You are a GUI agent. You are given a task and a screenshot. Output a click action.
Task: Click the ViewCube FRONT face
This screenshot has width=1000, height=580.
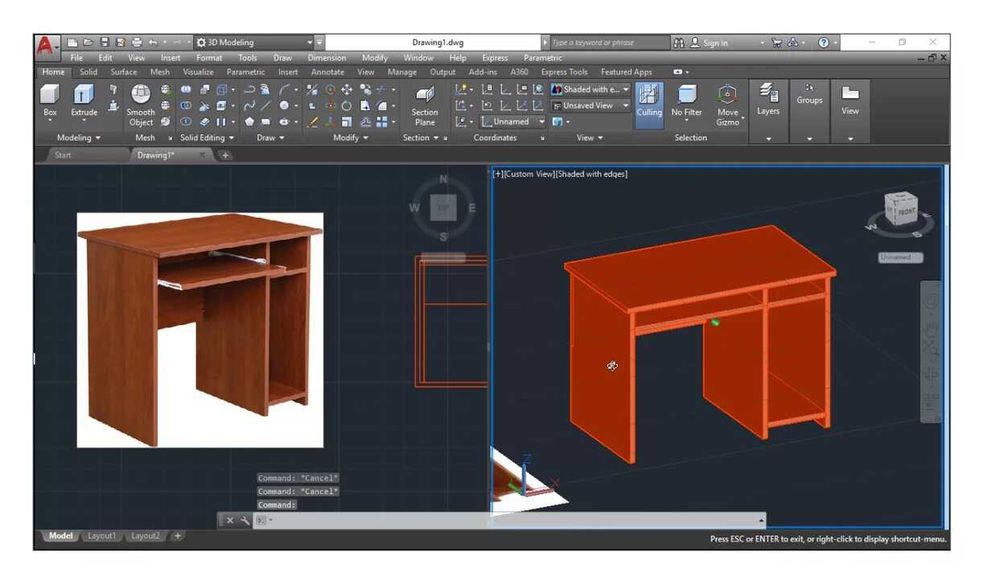[906, 212]
